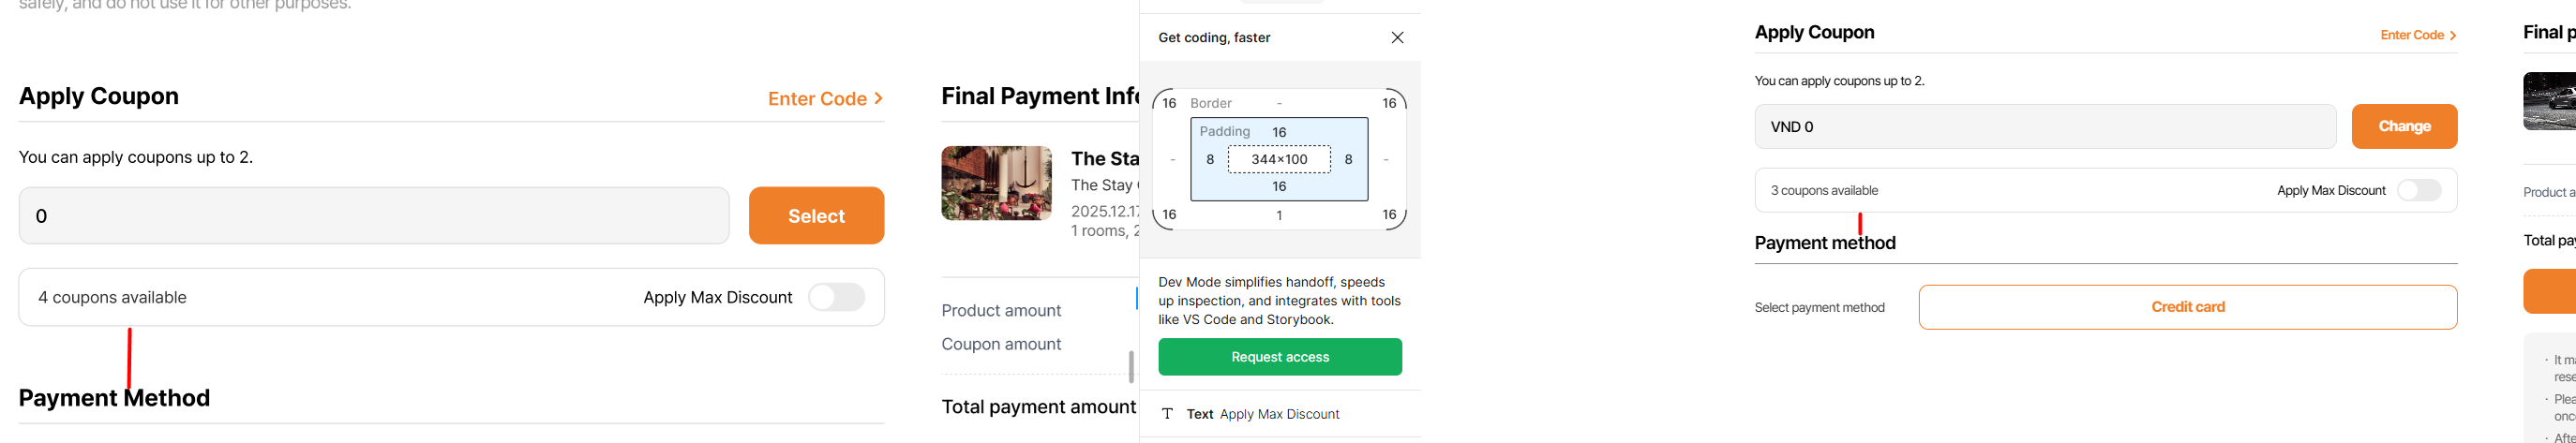
Task: Choose the Credit card payment method
Action: click(x=2187, y=307)
